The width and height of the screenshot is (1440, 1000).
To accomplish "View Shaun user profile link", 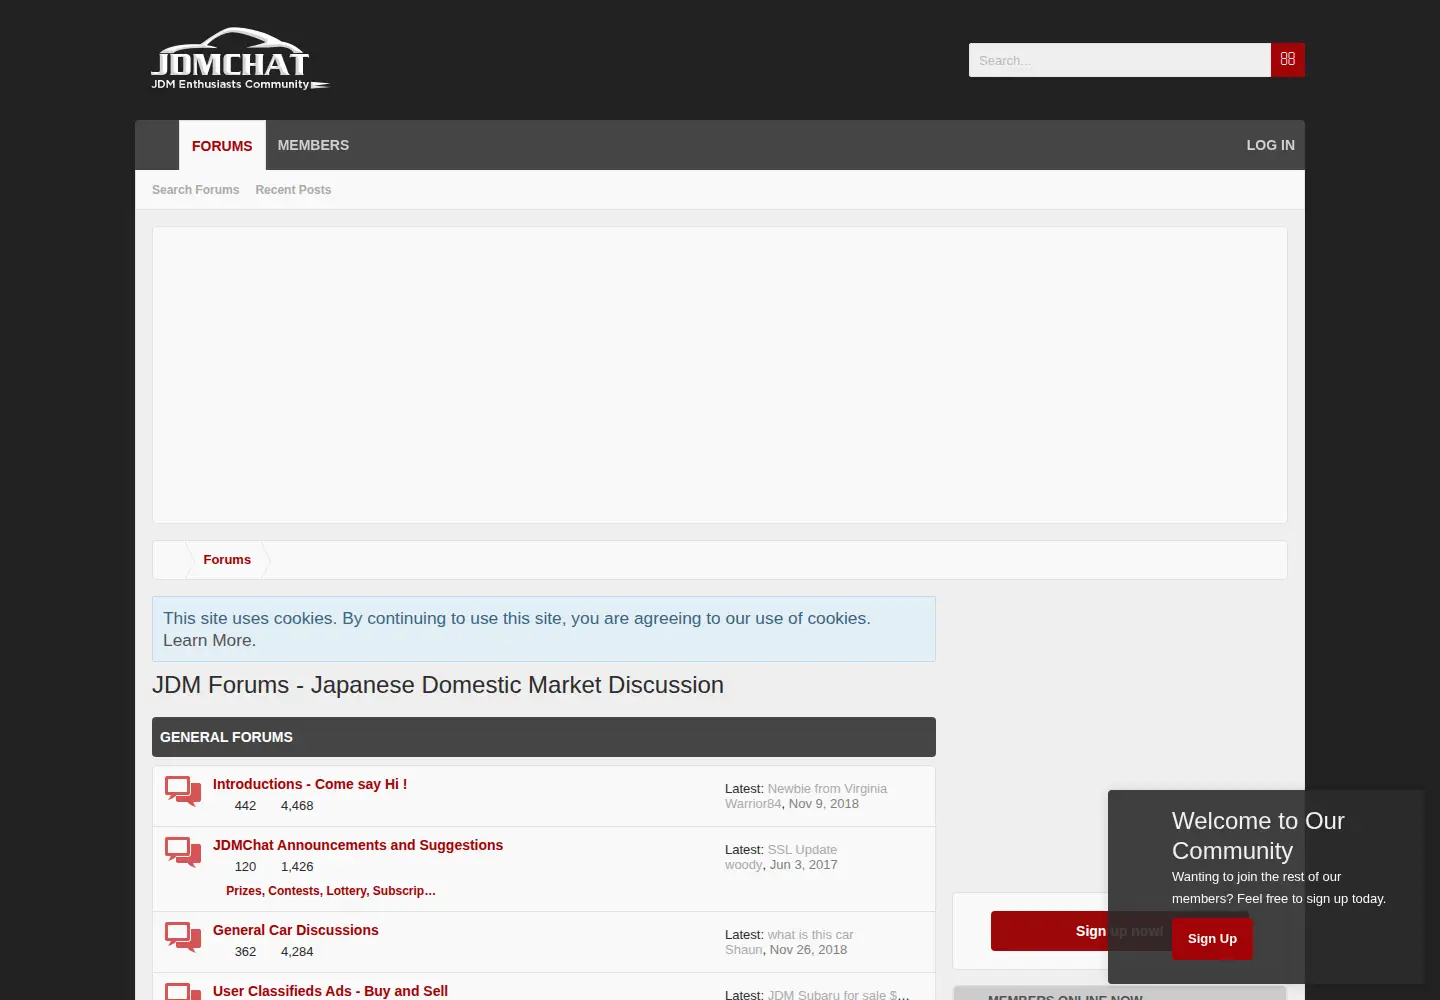I will pyautogui.click(x=744, y=950).
